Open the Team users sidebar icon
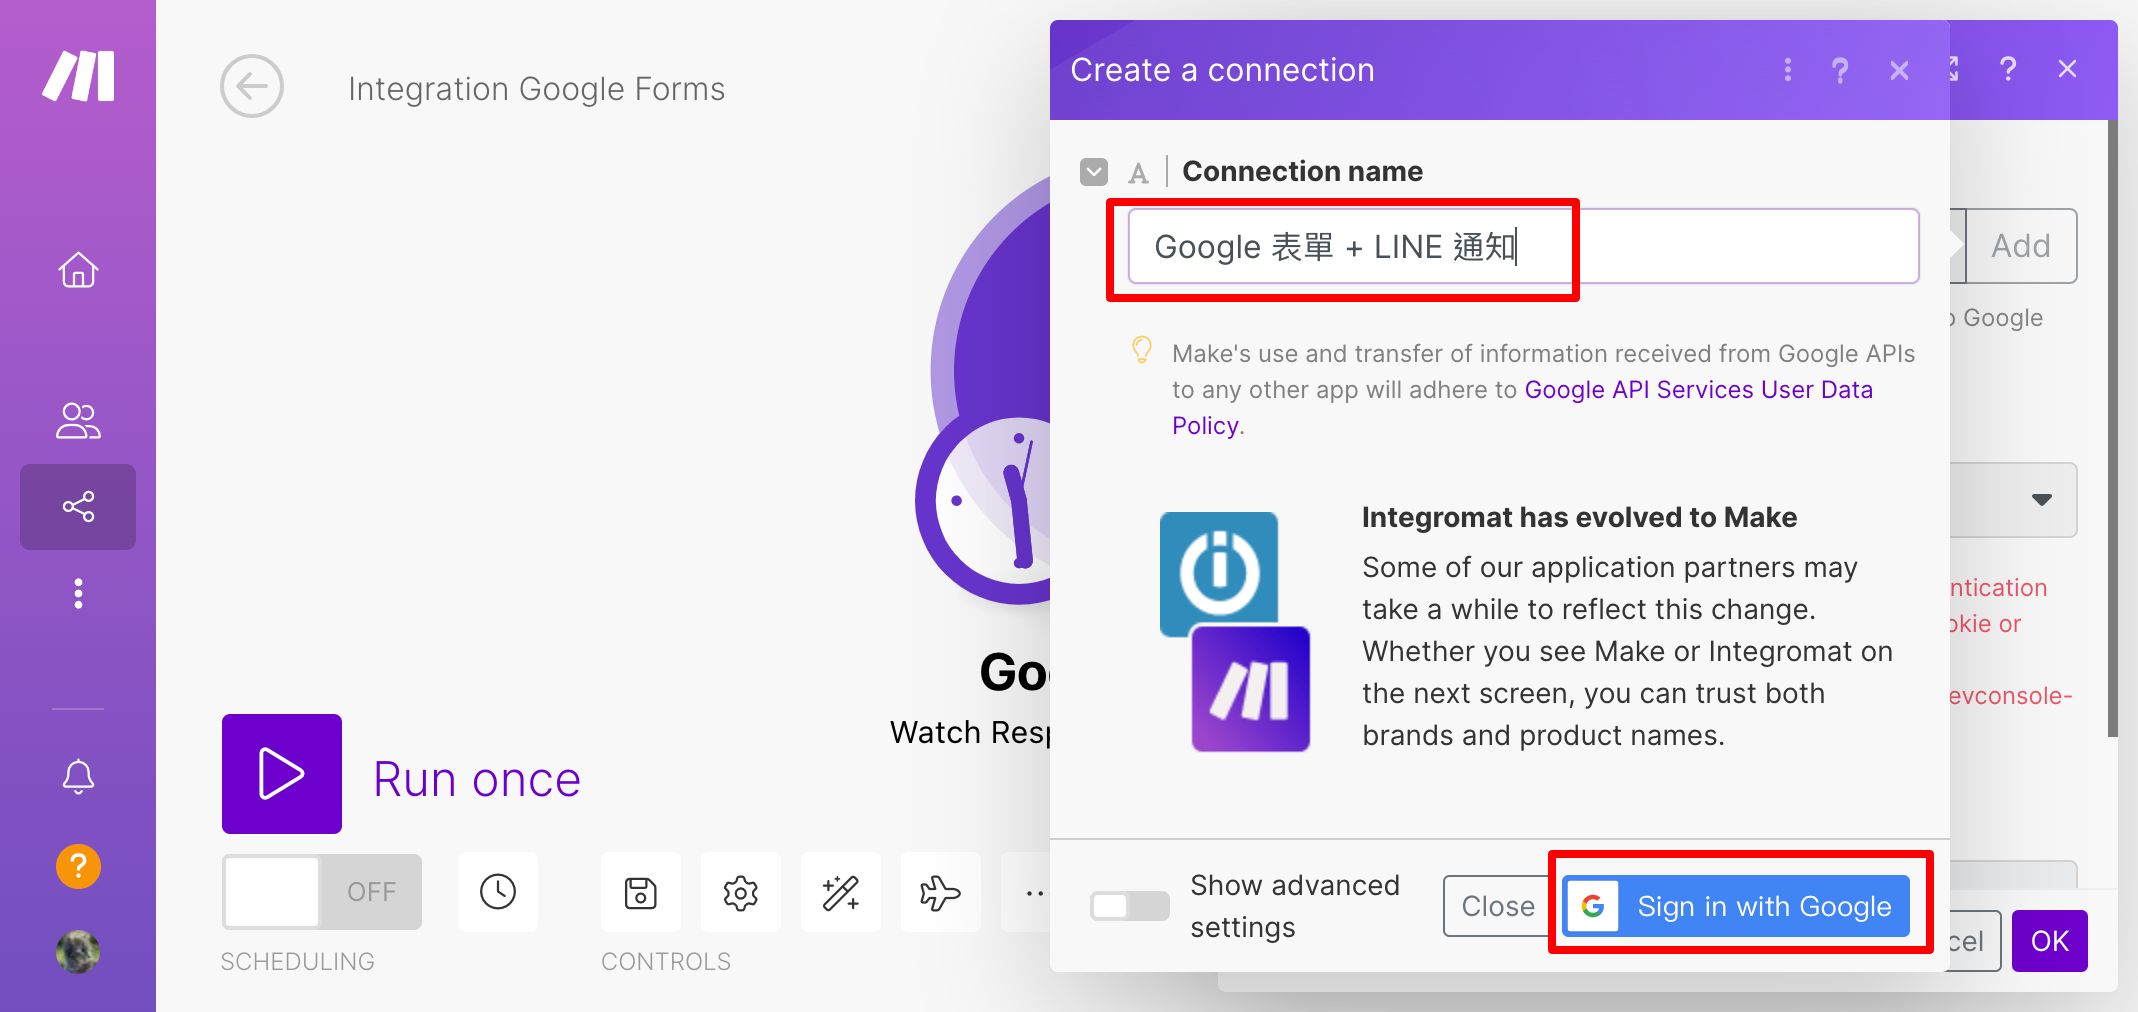 click(78, 421)
